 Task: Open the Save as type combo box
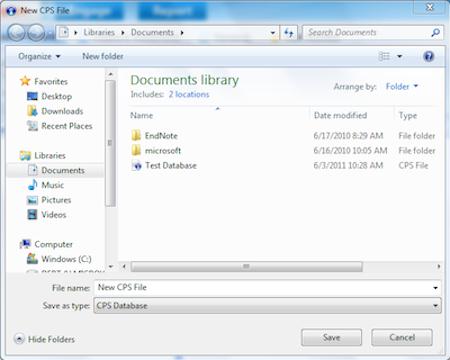pyautogui.click(x=267, y=306)
